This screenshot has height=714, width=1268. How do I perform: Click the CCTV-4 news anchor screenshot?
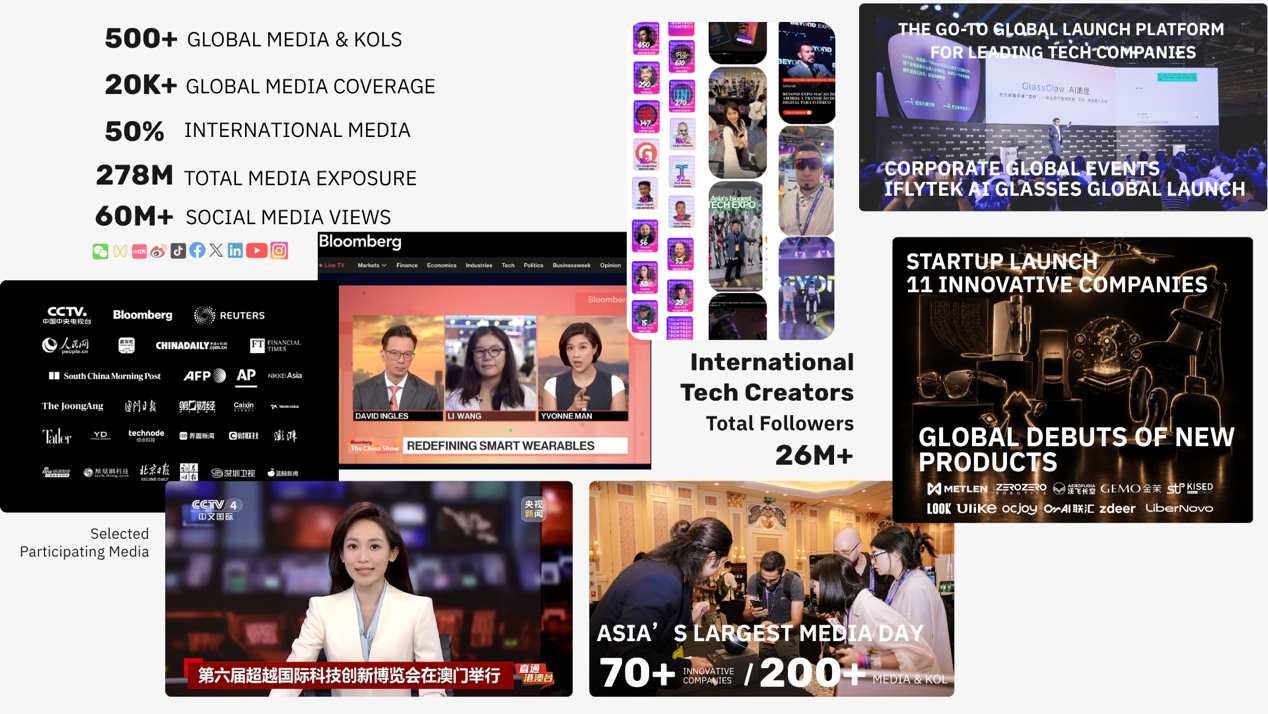click(x=369, y=588)
